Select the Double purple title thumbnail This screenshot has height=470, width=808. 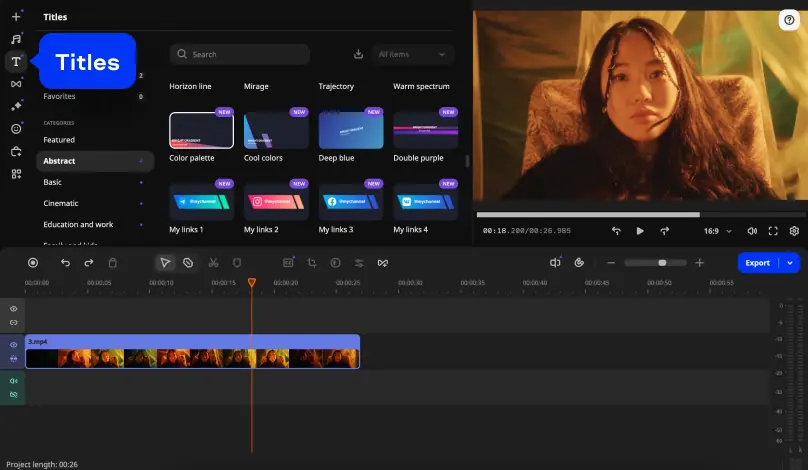pyautogui.click(x=426, y=130)
